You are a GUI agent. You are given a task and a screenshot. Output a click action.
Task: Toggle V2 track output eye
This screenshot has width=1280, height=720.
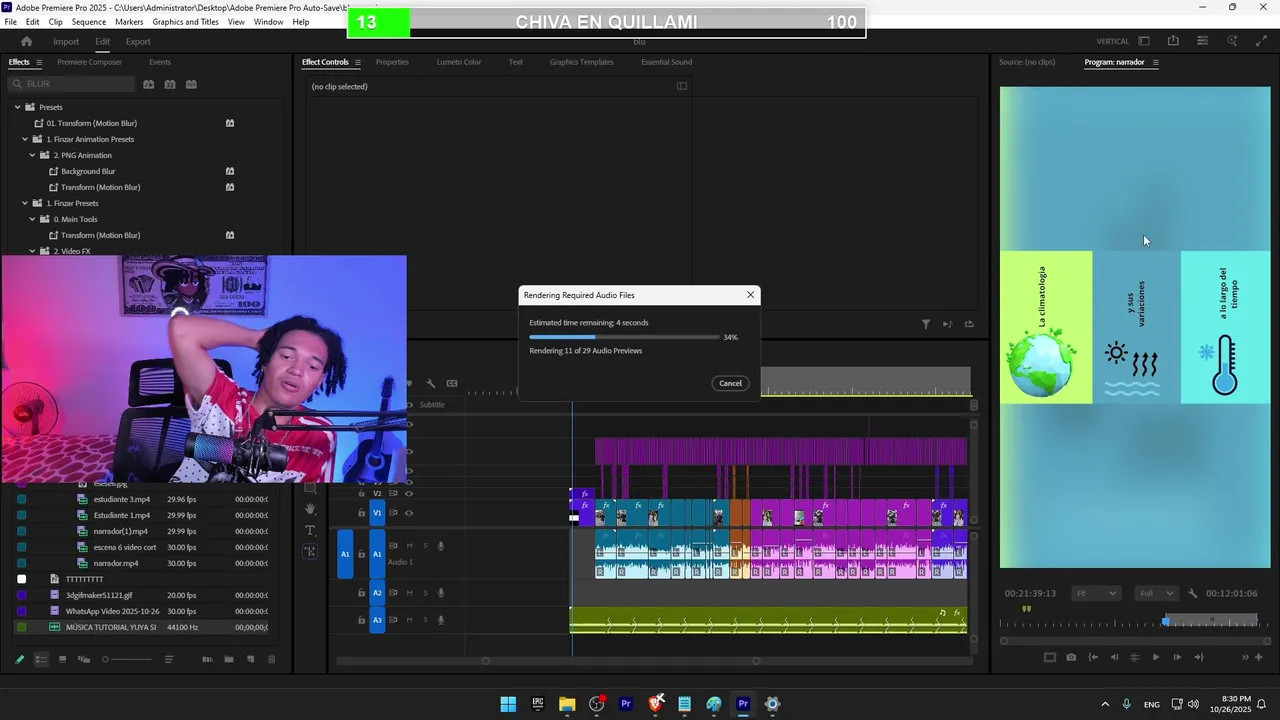(x=409, y=493)
